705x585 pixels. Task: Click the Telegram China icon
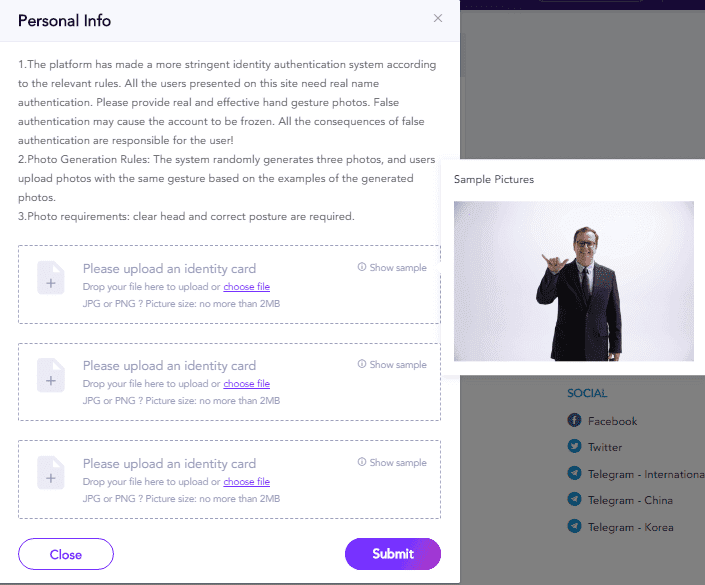click(x=574, y=500)
